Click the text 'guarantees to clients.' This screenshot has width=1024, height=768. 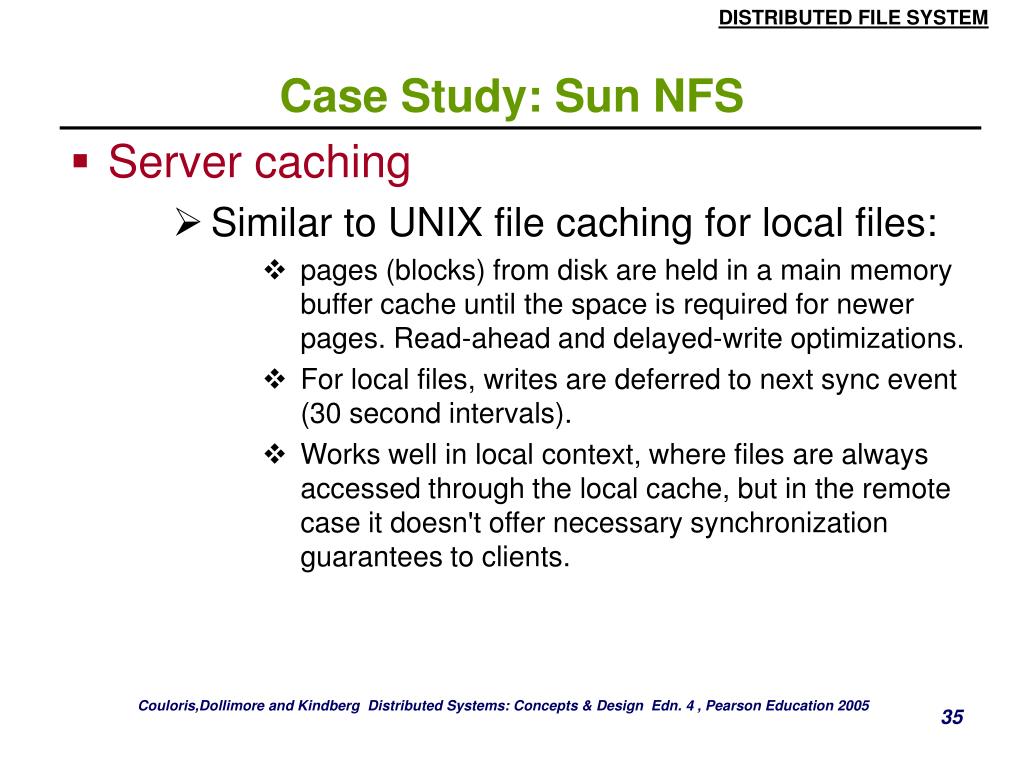click(x=435, y=557)
